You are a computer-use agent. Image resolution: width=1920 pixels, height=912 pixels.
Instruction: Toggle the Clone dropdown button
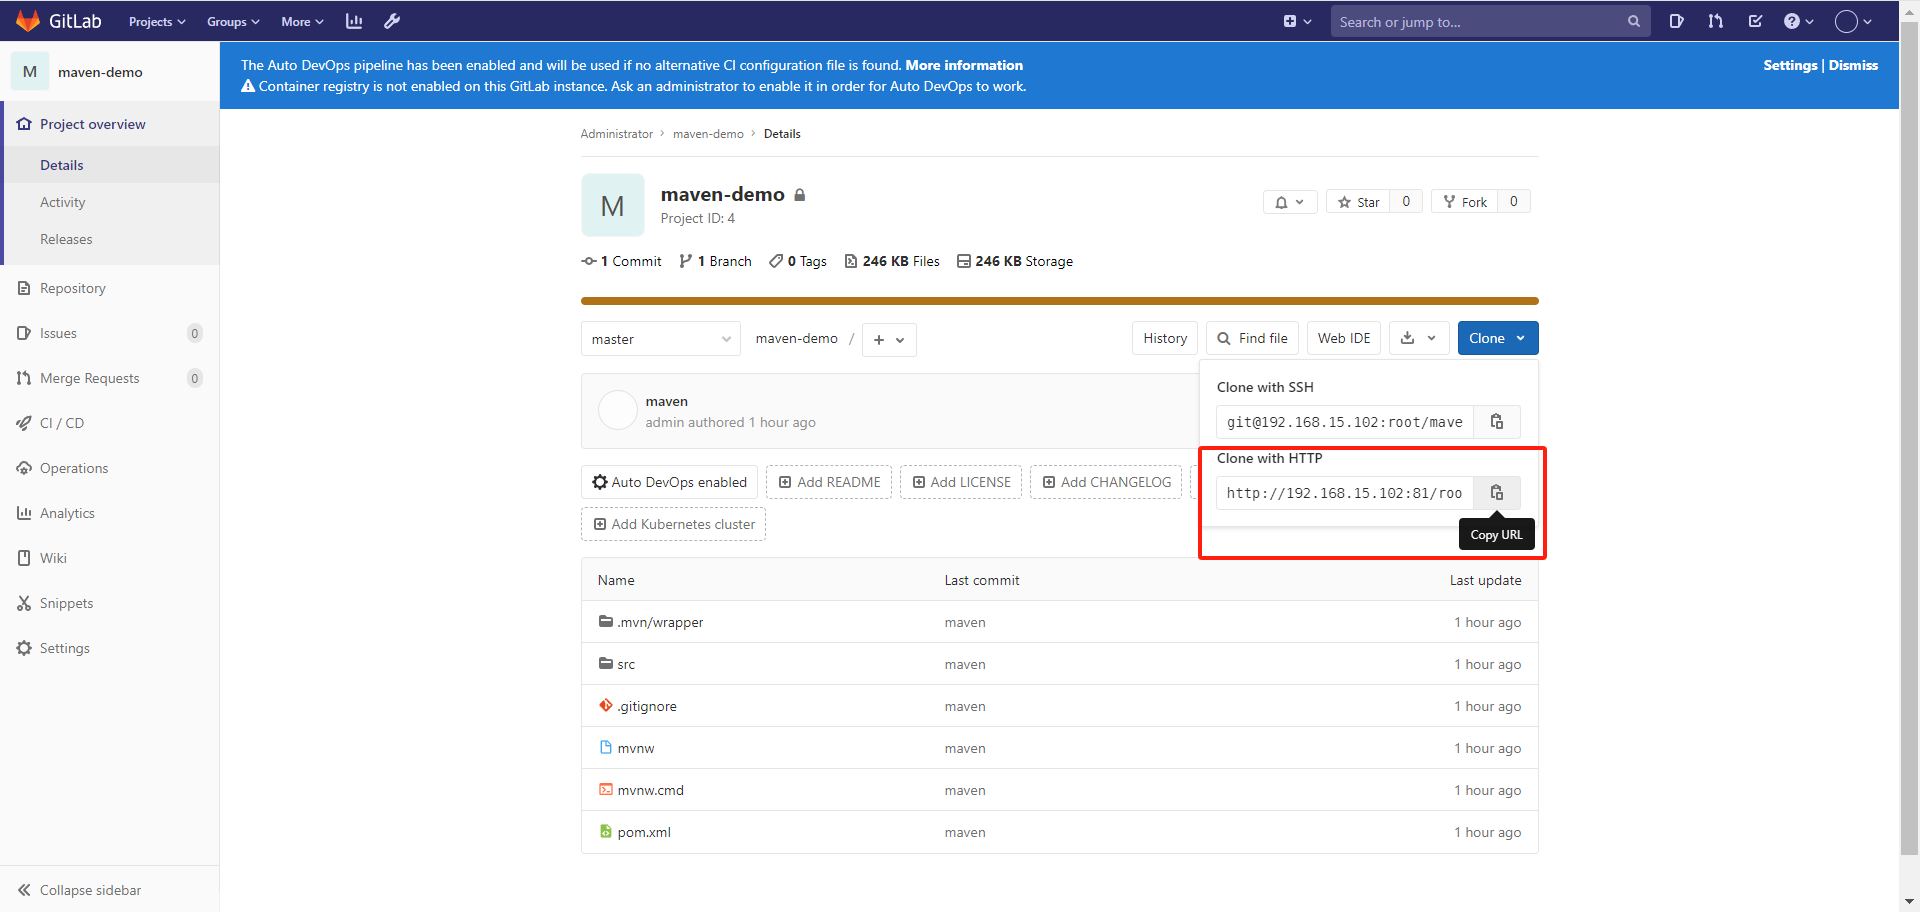pyautogui.click(x=1498, y=338)
